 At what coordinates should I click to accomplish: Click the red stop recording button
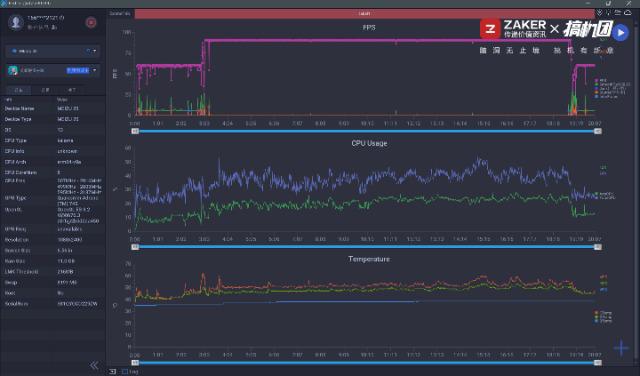tap(91, 22)
